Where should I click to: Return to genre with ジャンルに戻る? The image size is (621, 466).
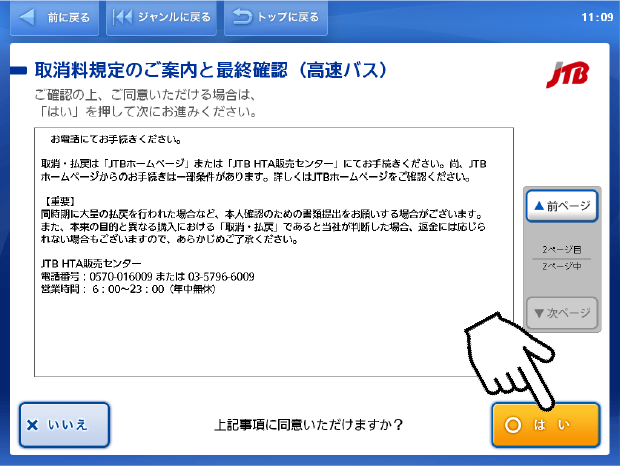point(162,18)
